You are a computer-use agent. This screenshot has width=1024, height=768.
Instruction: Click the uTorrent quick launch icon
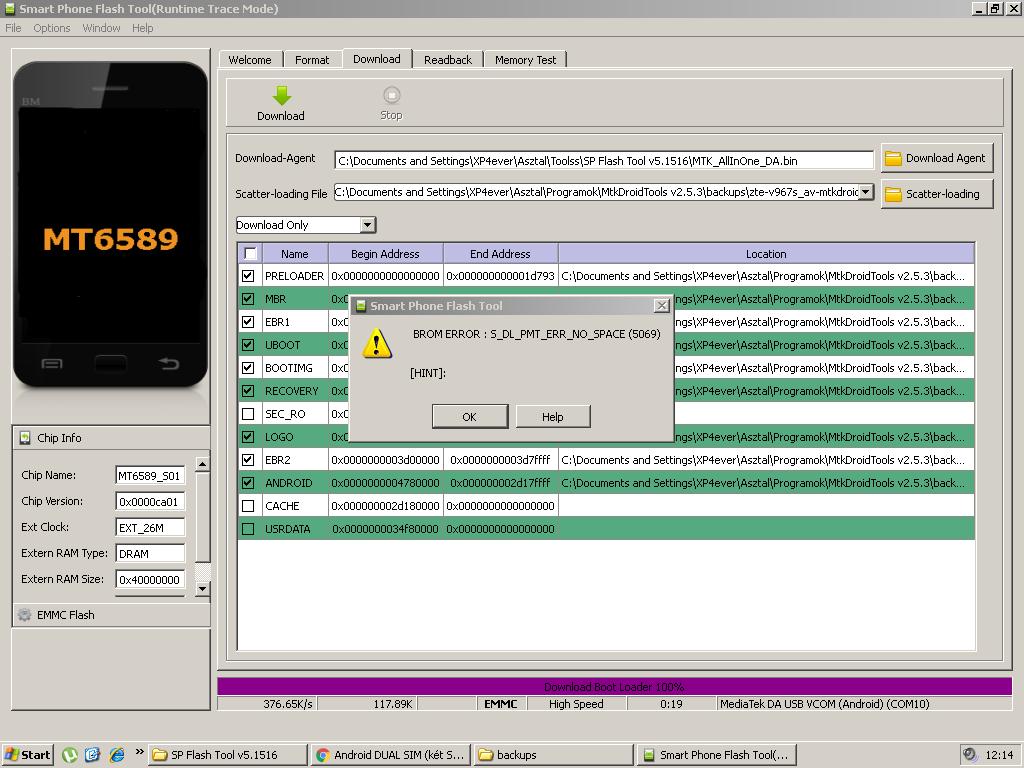pyautogui.click(x=69, y=755)
